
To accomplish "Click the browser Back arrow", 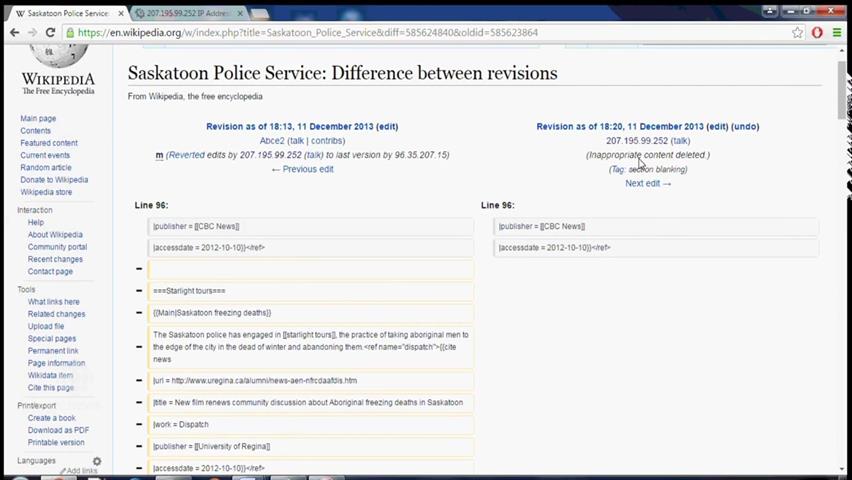I will tap(15, 33).
